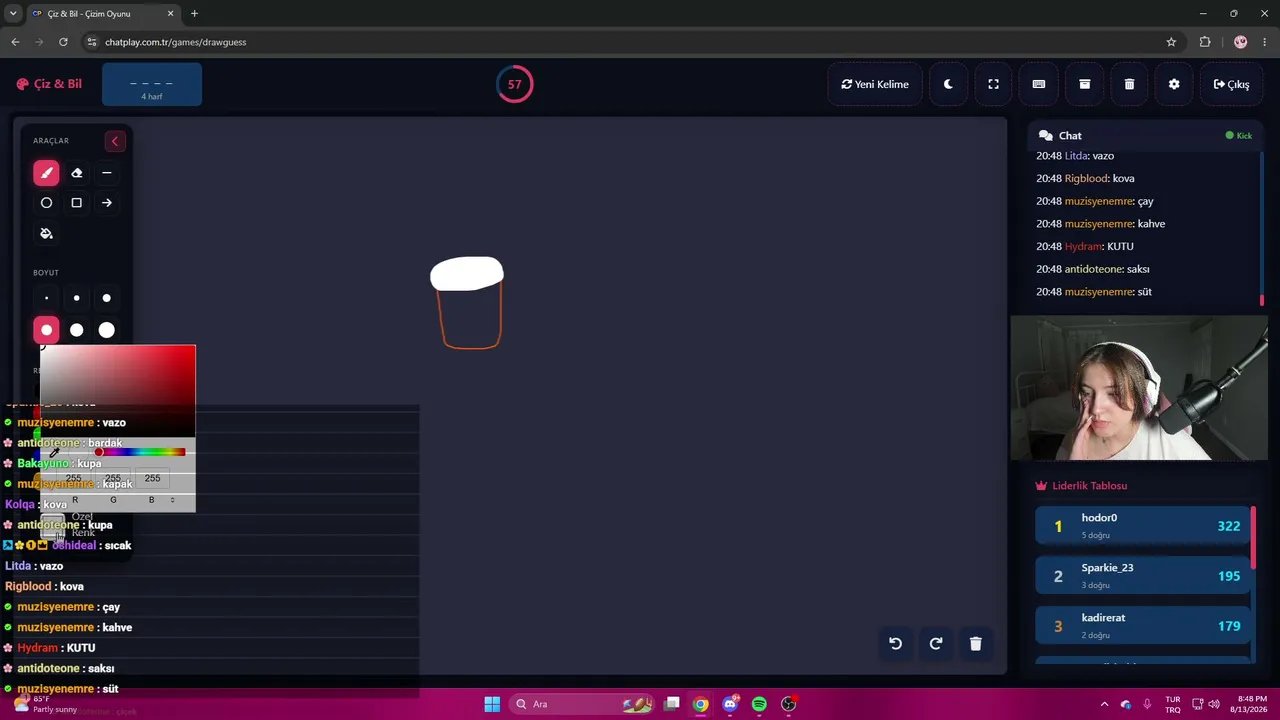Go back in browser history
Viewport: 1280px width, 720px height.
click(x=15, y=42)
